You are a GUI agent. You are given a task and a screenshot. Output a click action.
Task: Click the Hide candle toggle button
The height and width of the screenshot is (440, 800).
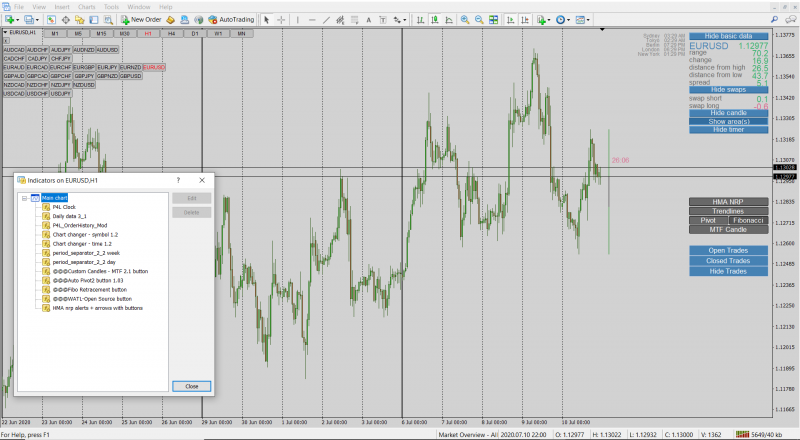click(x=728, y=113)
